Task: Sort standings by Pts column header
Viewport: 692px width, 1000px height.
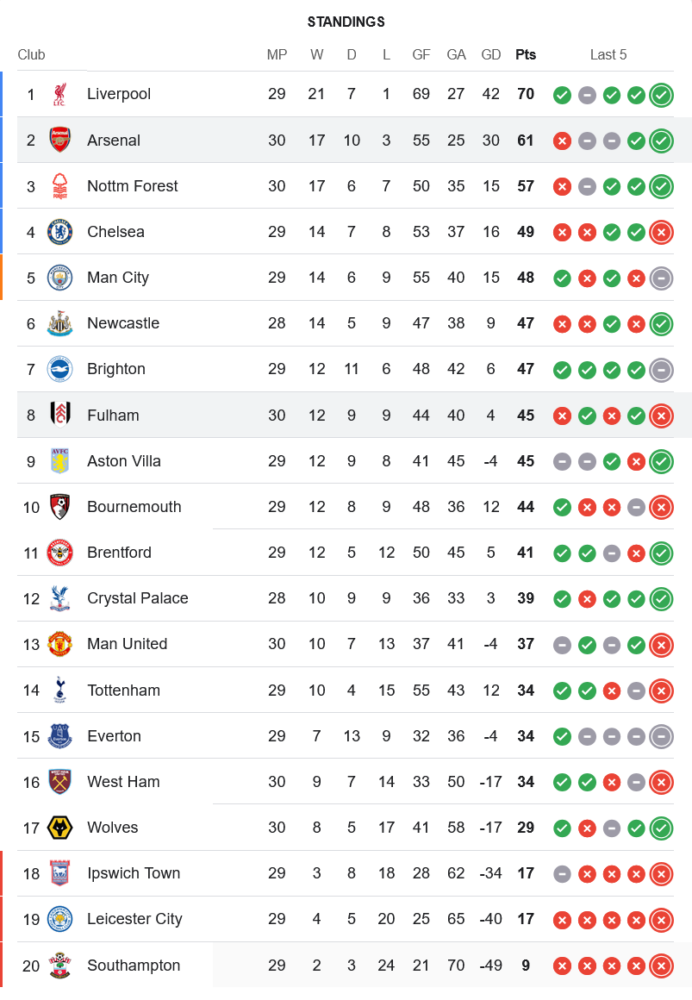Action: pyautogui.click(x=525, y=55)
